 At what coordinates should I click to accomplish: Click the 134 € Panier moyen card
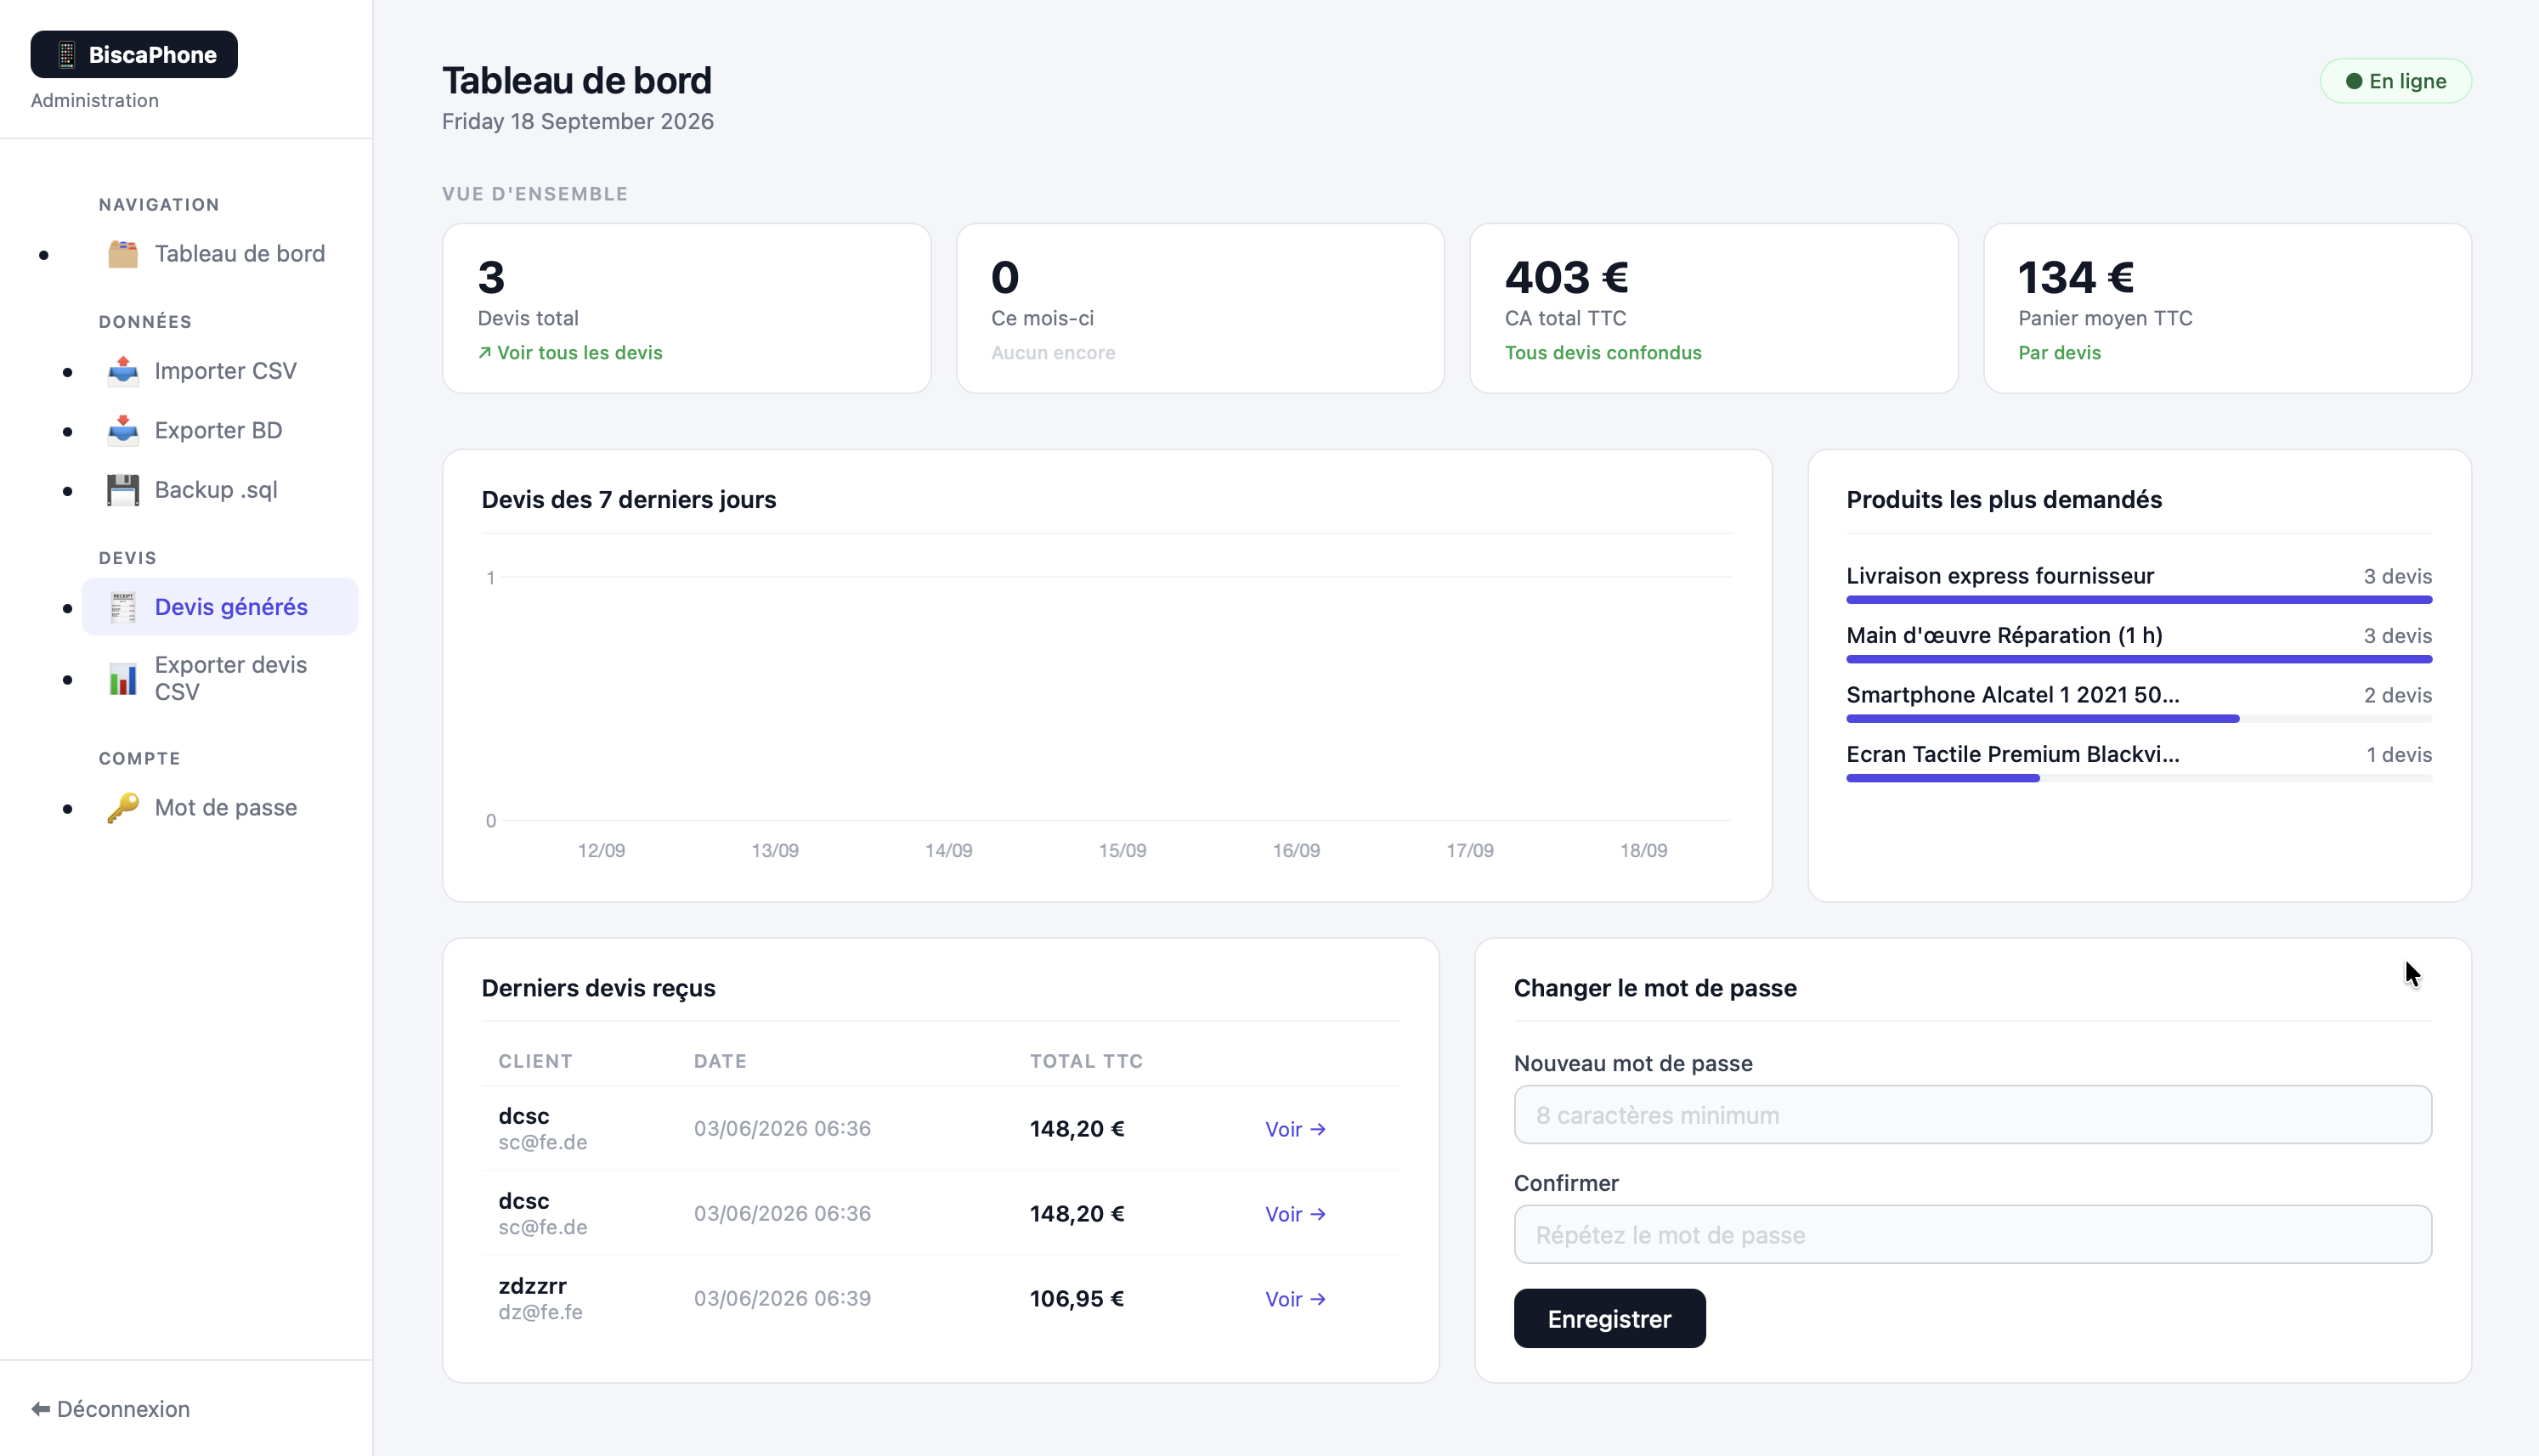click(2227, 308)
